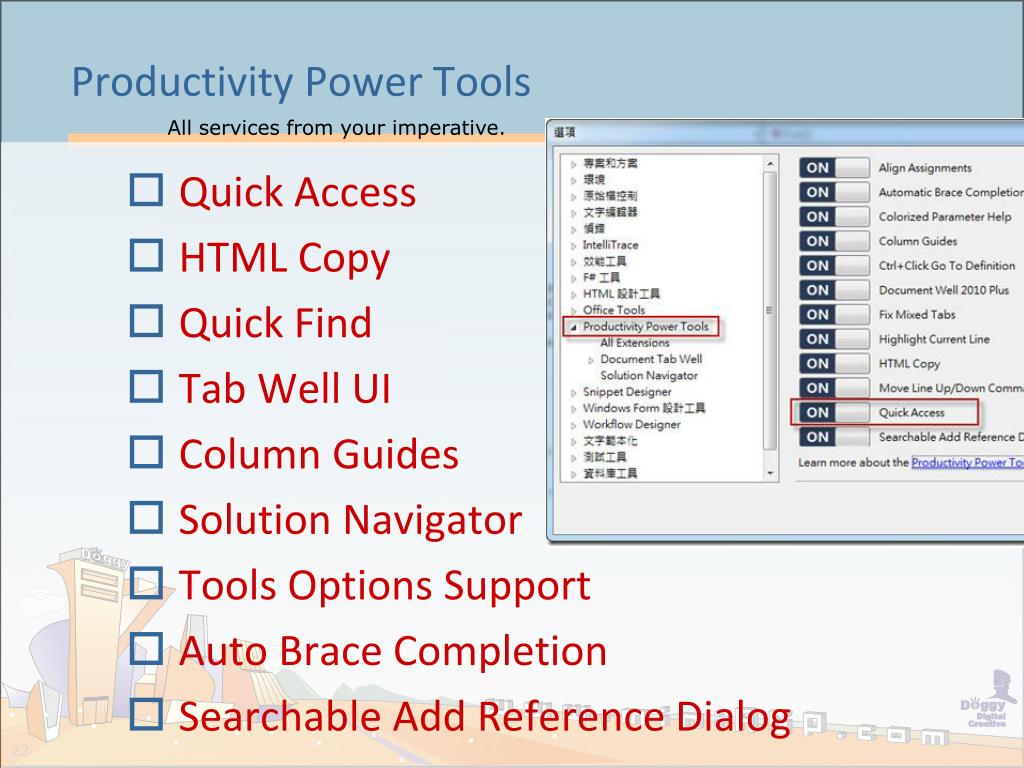Select the 環境 tree item
The image size is (1024, 768).
[x=594, y=180]
